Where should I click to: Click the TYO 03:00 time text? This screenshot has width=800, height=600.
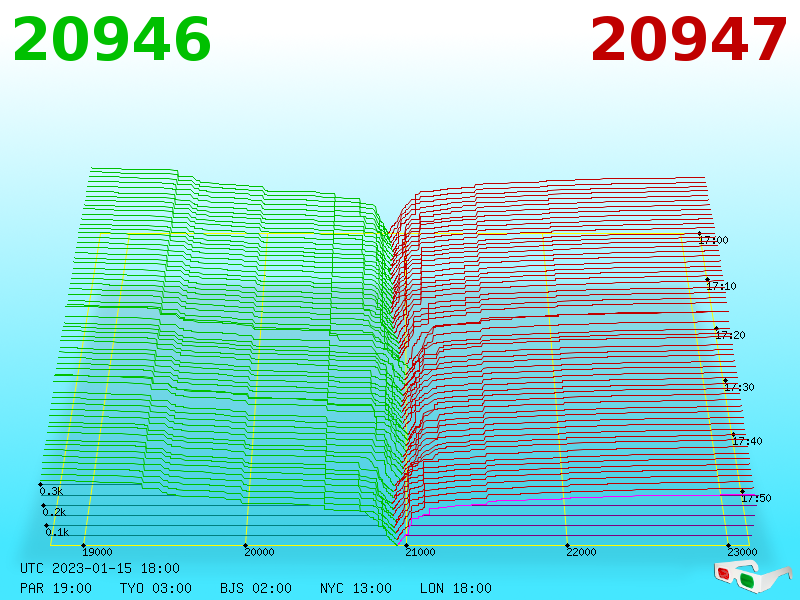tap(156, 588)
